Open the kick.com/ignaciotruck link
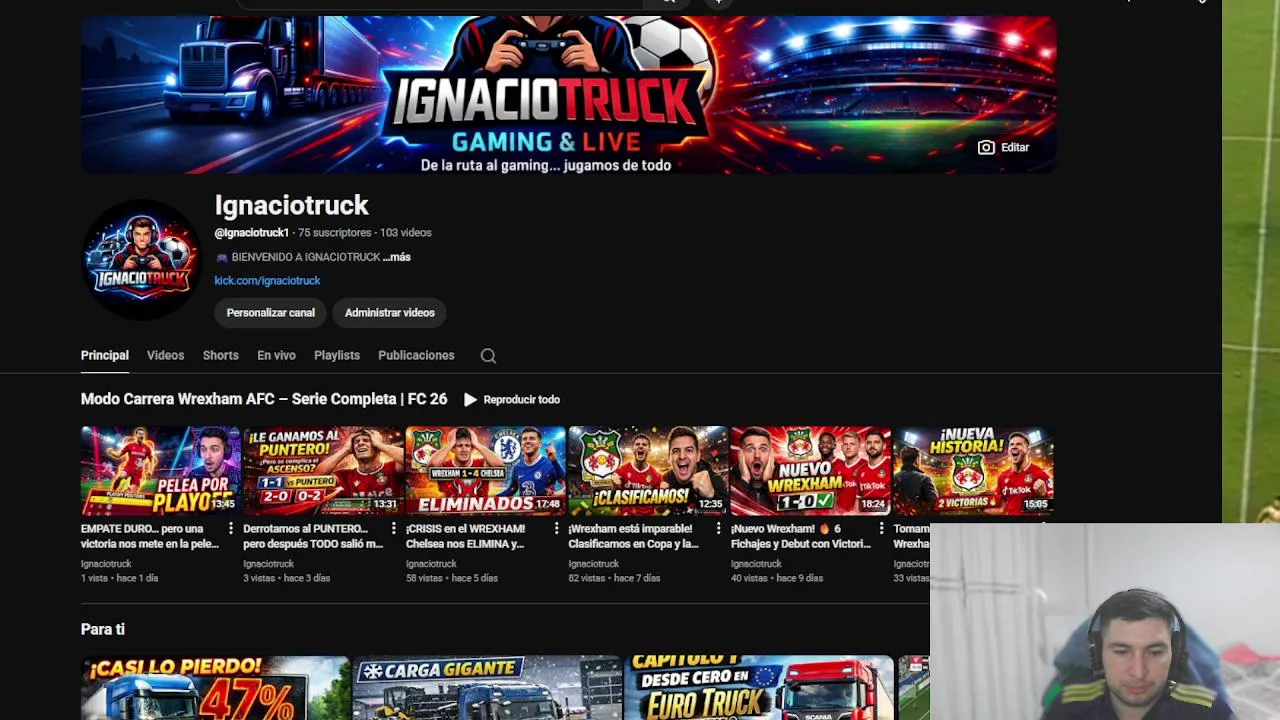Viewport: 1280px width, 720px height. [x=267, y=281]
